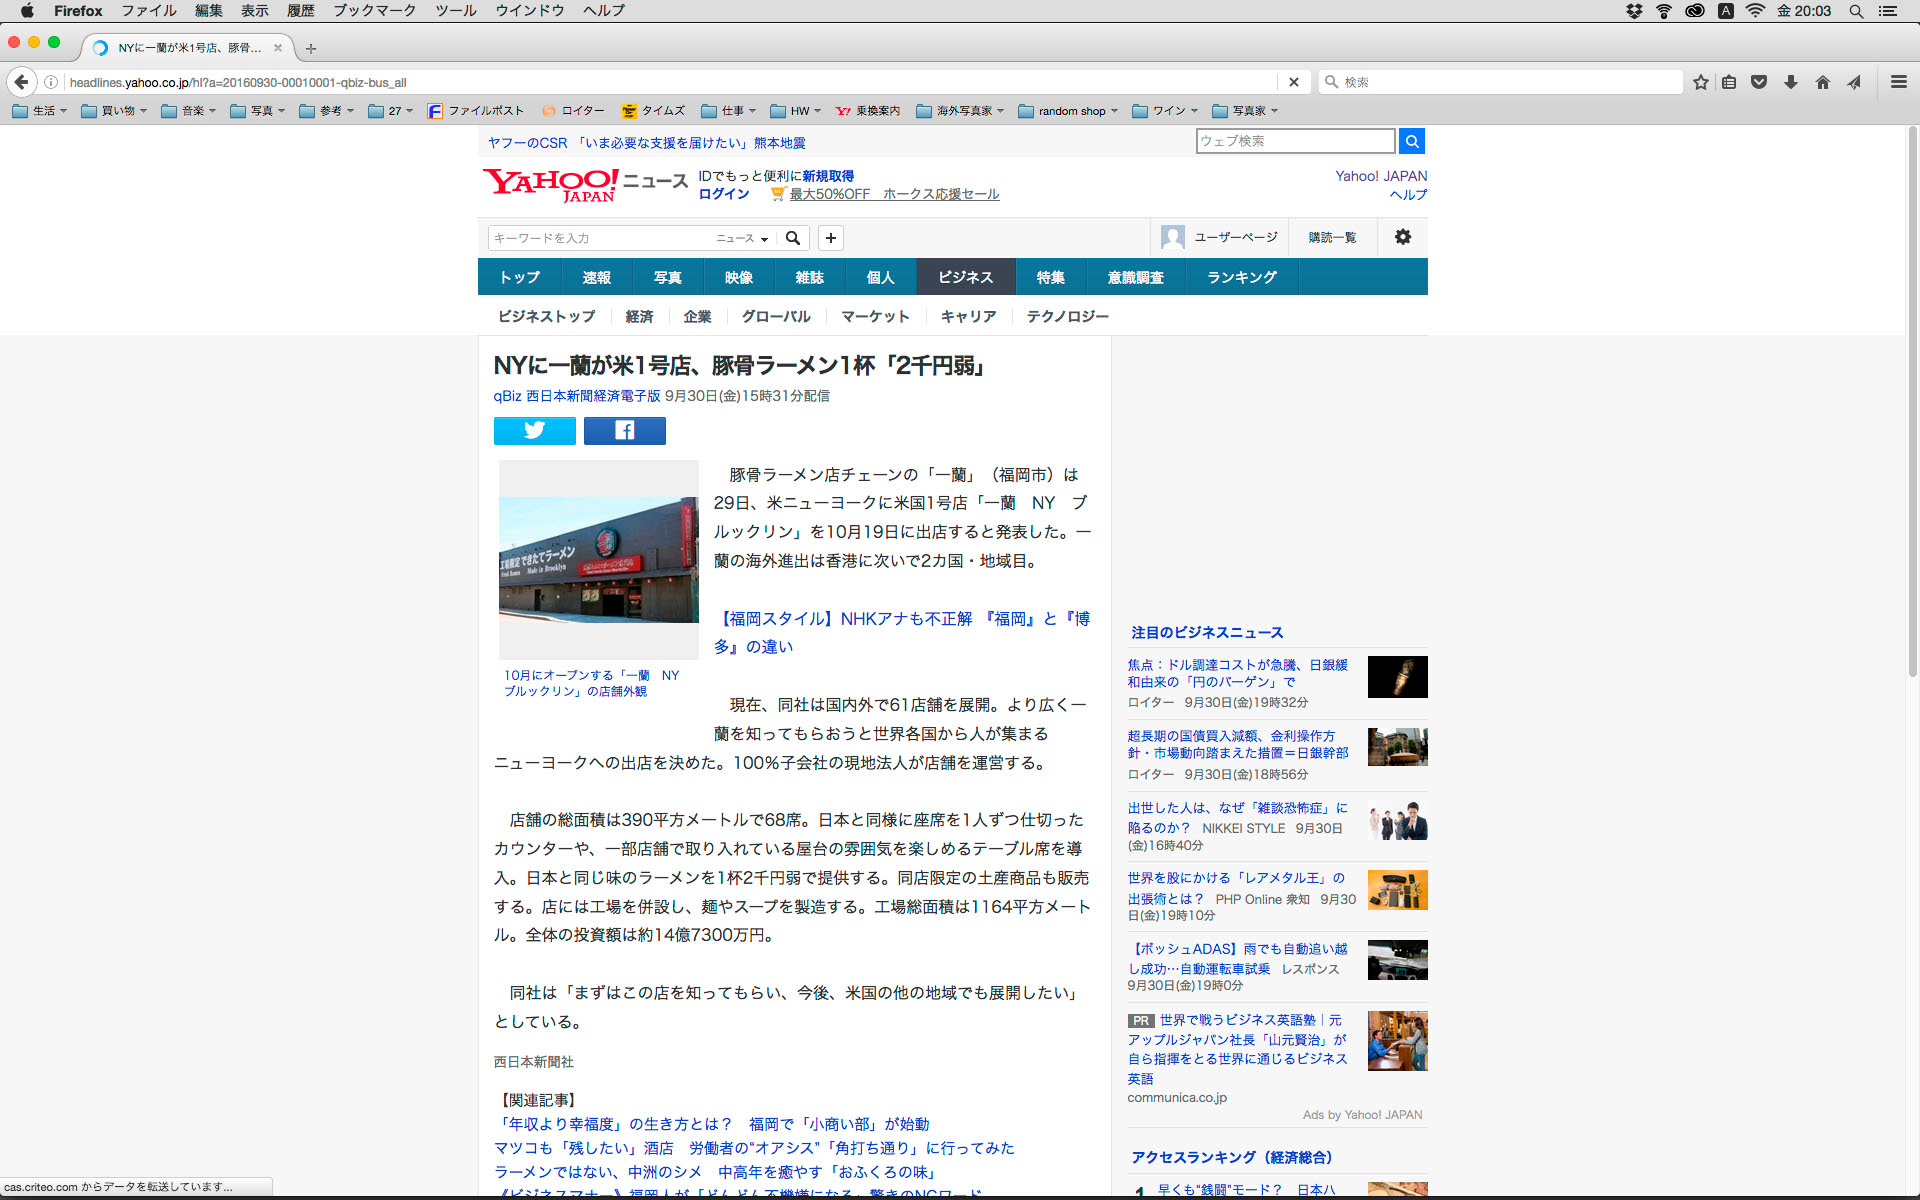Open the ブックマーク menu in menu bar

tap(374, 11)
